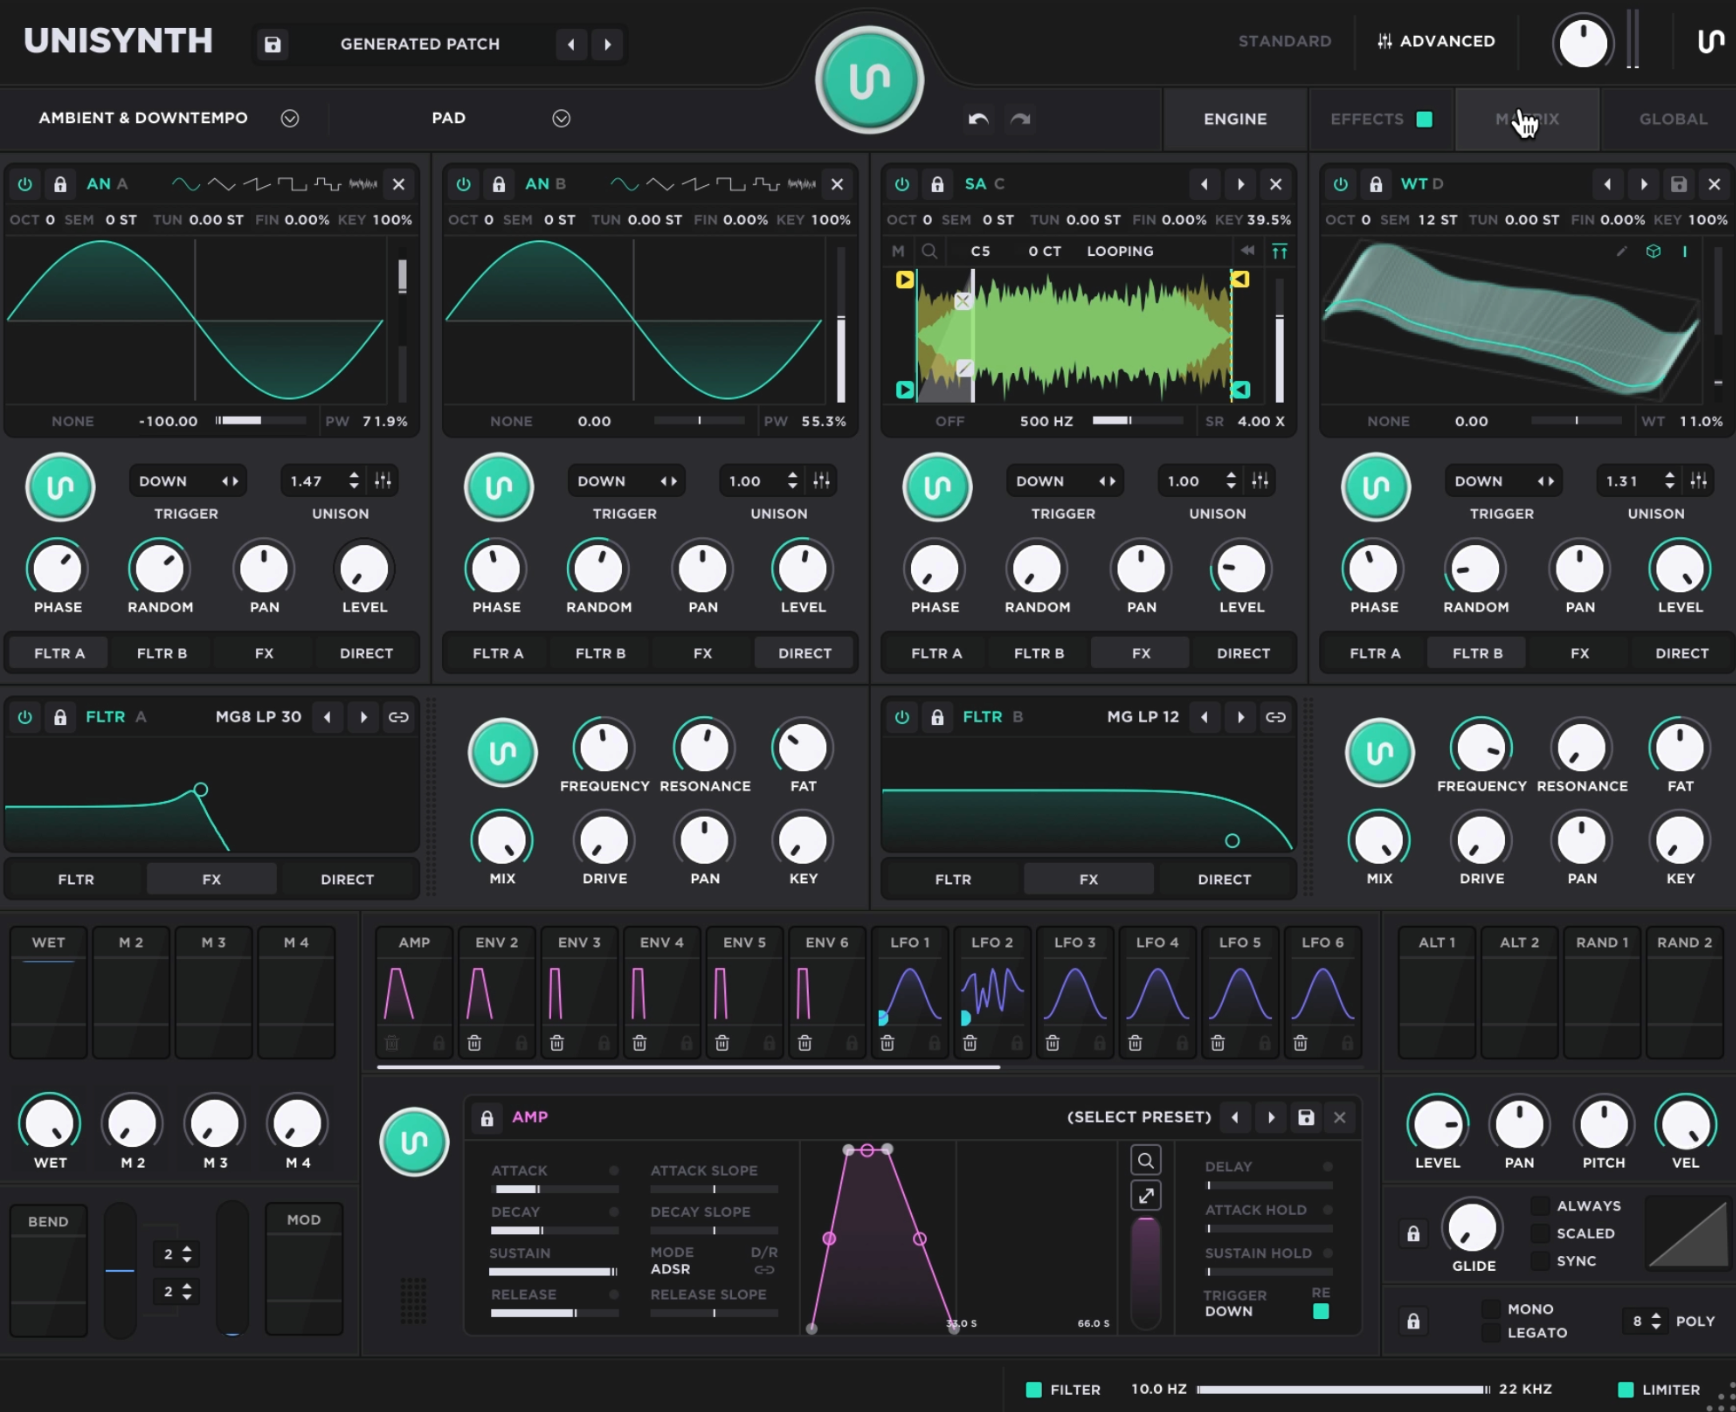
Task: Route oscillator AN B to Direct
Action: pyautogui.click(x=805, y=653)
